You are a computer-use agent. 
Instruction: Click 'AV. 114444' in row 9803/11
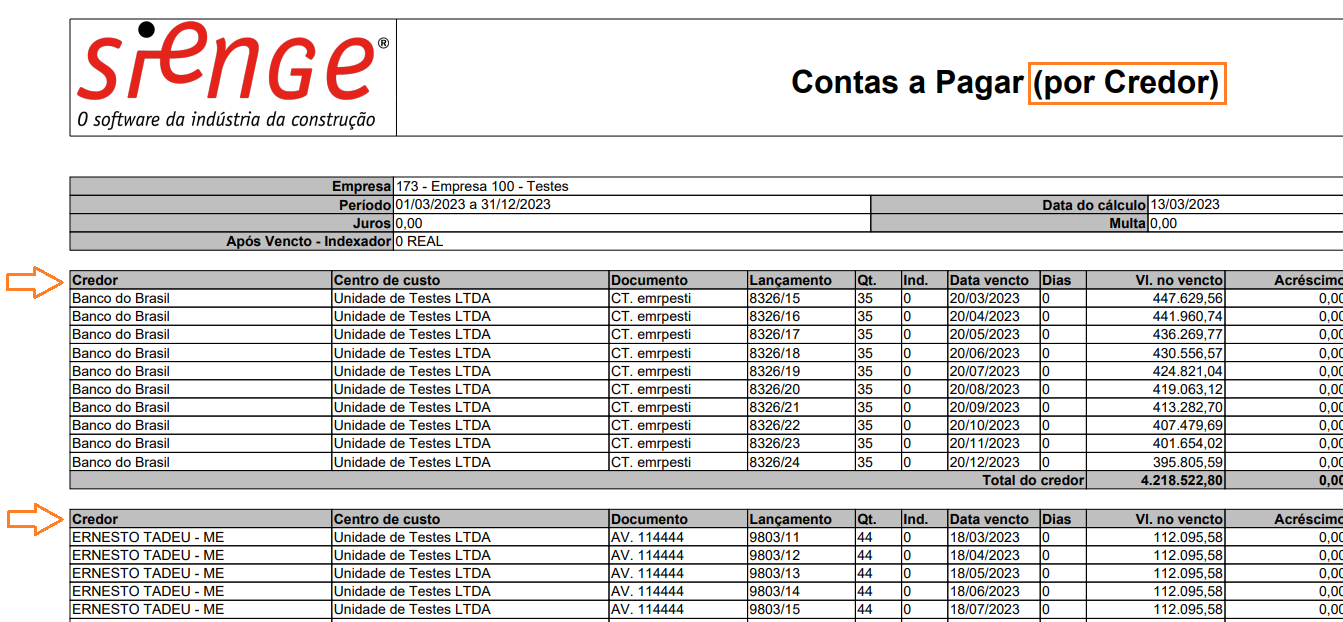(647, 537)
